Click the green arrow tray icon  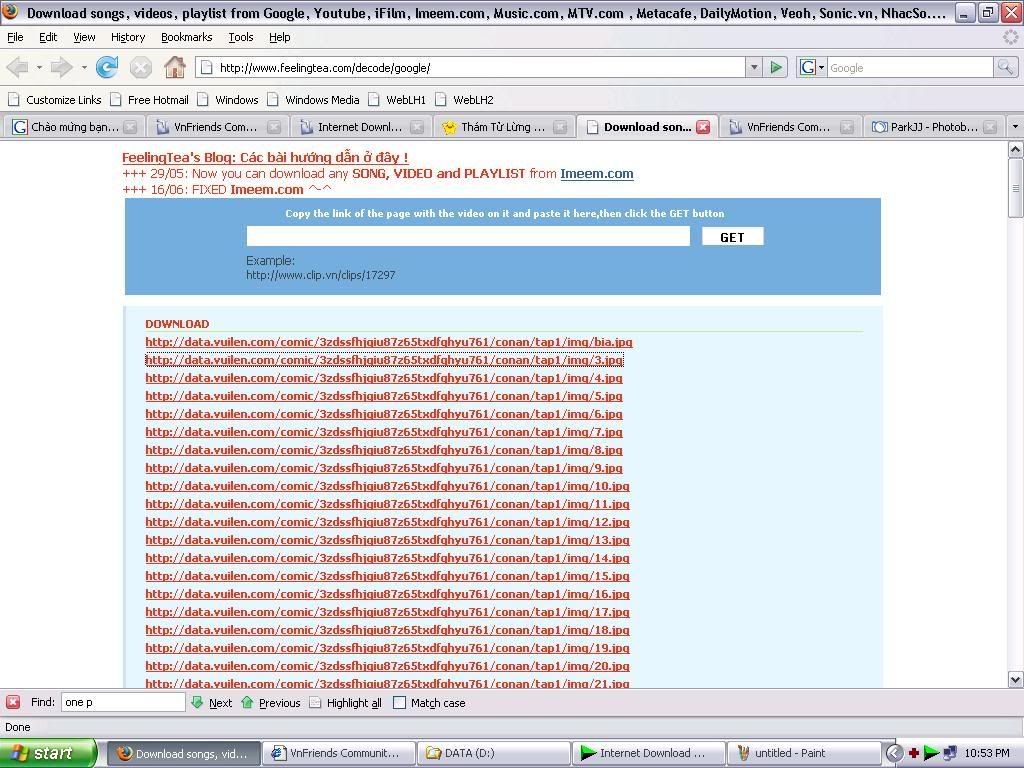tap(931, 753)
